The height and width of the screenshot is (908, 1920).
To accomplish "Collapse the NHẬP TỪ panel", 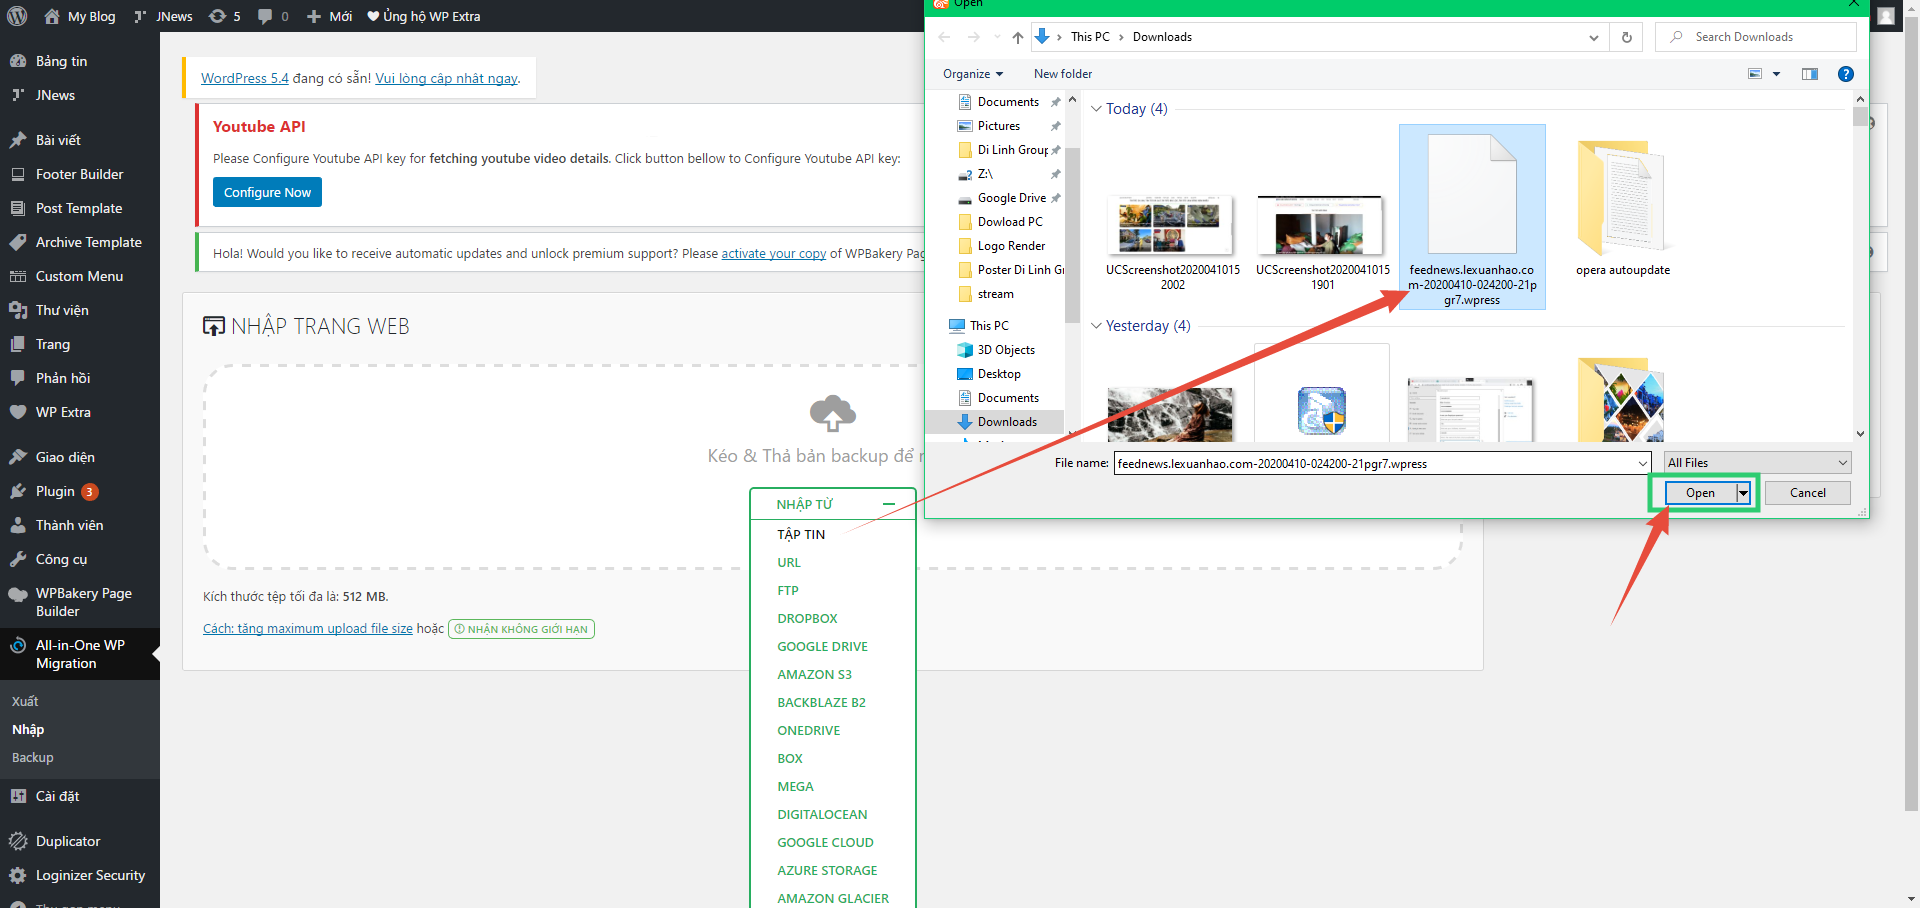I will [889, 503].
